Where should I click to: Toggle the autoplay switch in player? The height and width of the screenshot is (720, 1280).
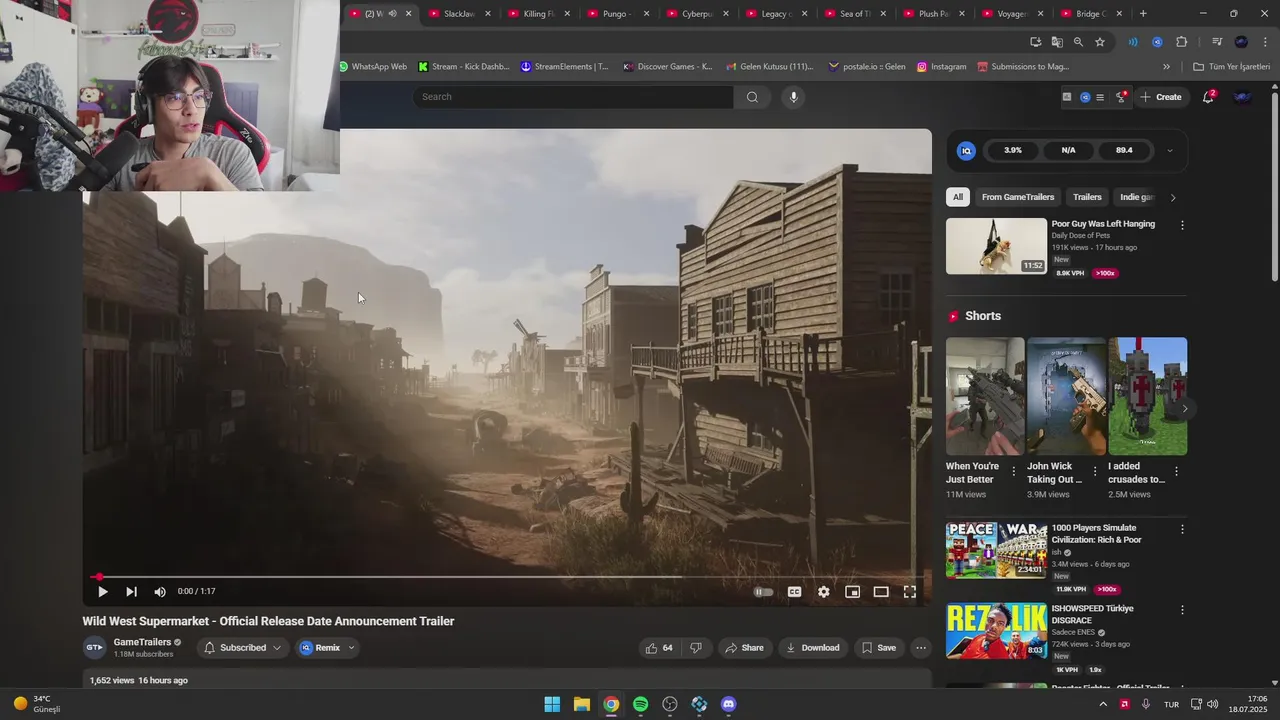pyautogui.click(x=763, y=592)
